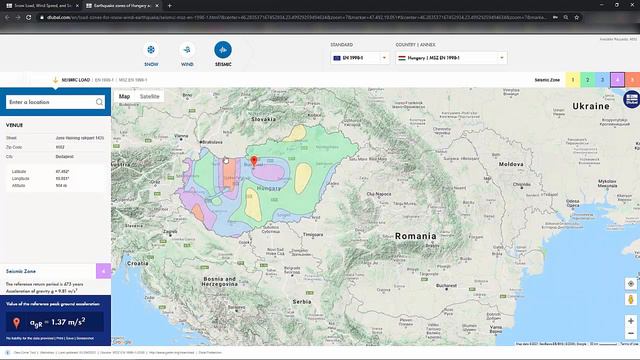Click the browser address bar URL

point(297,17)
